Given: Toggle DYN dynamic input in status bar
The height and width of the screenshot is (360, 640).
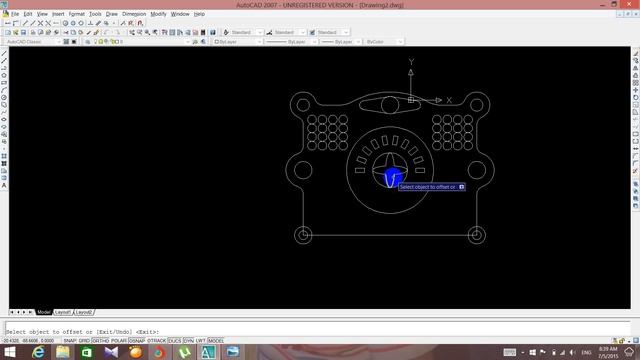Looking at the screenshot, I should point(189,340).
